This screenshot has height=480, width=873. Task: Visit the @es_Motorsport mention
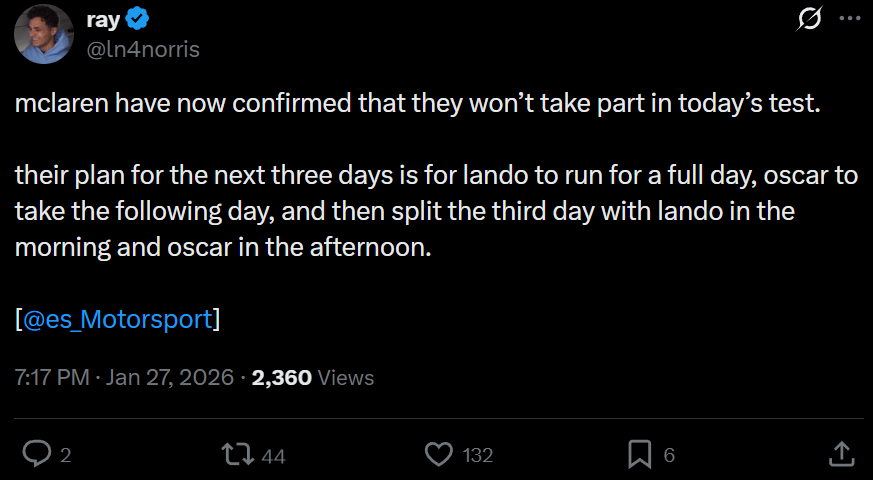(117, 319)
